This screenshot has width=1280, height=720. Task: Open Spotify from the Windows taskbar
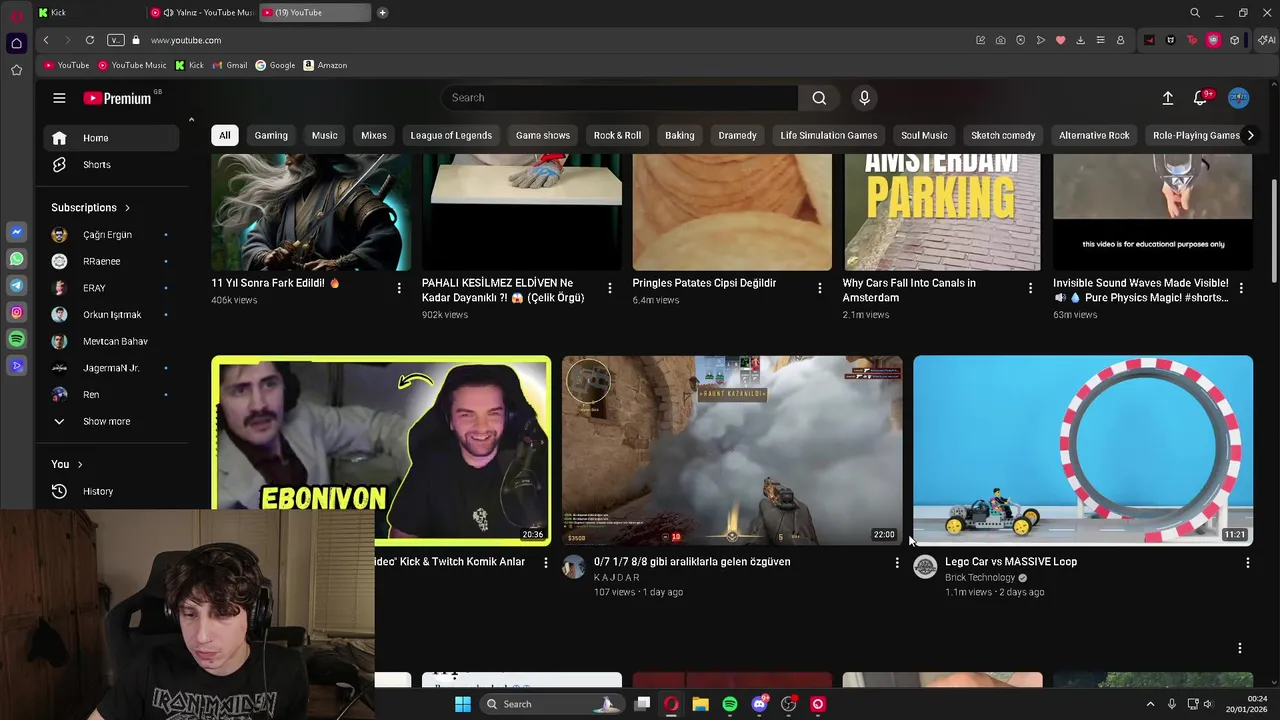point(730,704)
